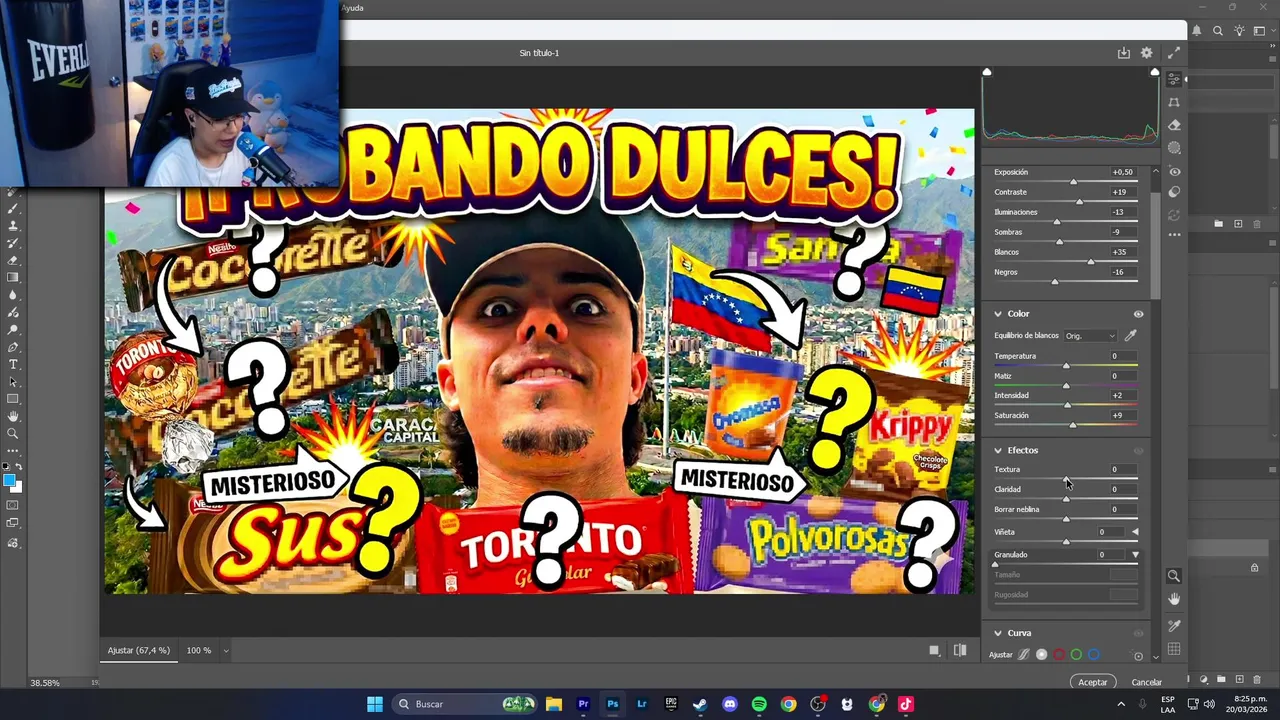Open Spotify from taskbar
Viewport: 1280px width, 720px height.
click(759, 704)
